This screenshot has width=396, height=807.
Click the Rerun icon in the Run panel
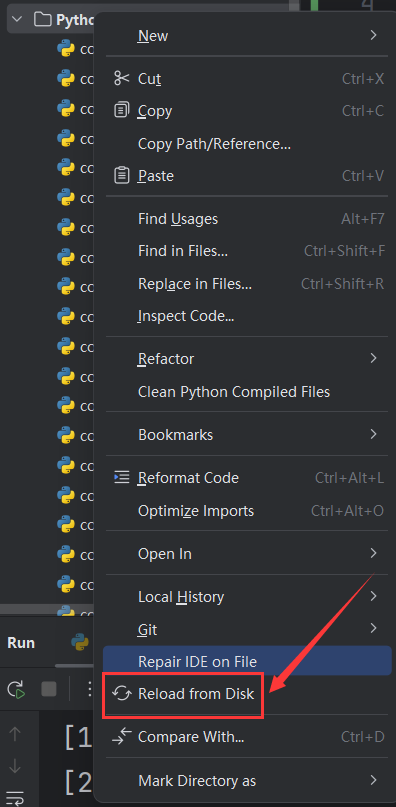tap(16, 689)
